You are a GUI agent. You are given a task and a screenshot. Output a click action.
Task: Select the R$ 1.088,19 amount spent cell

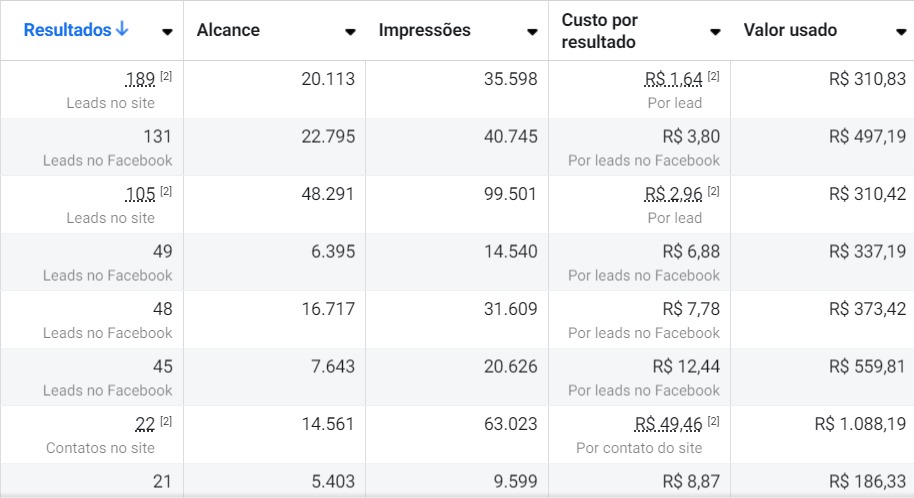[x=860, y=424]
